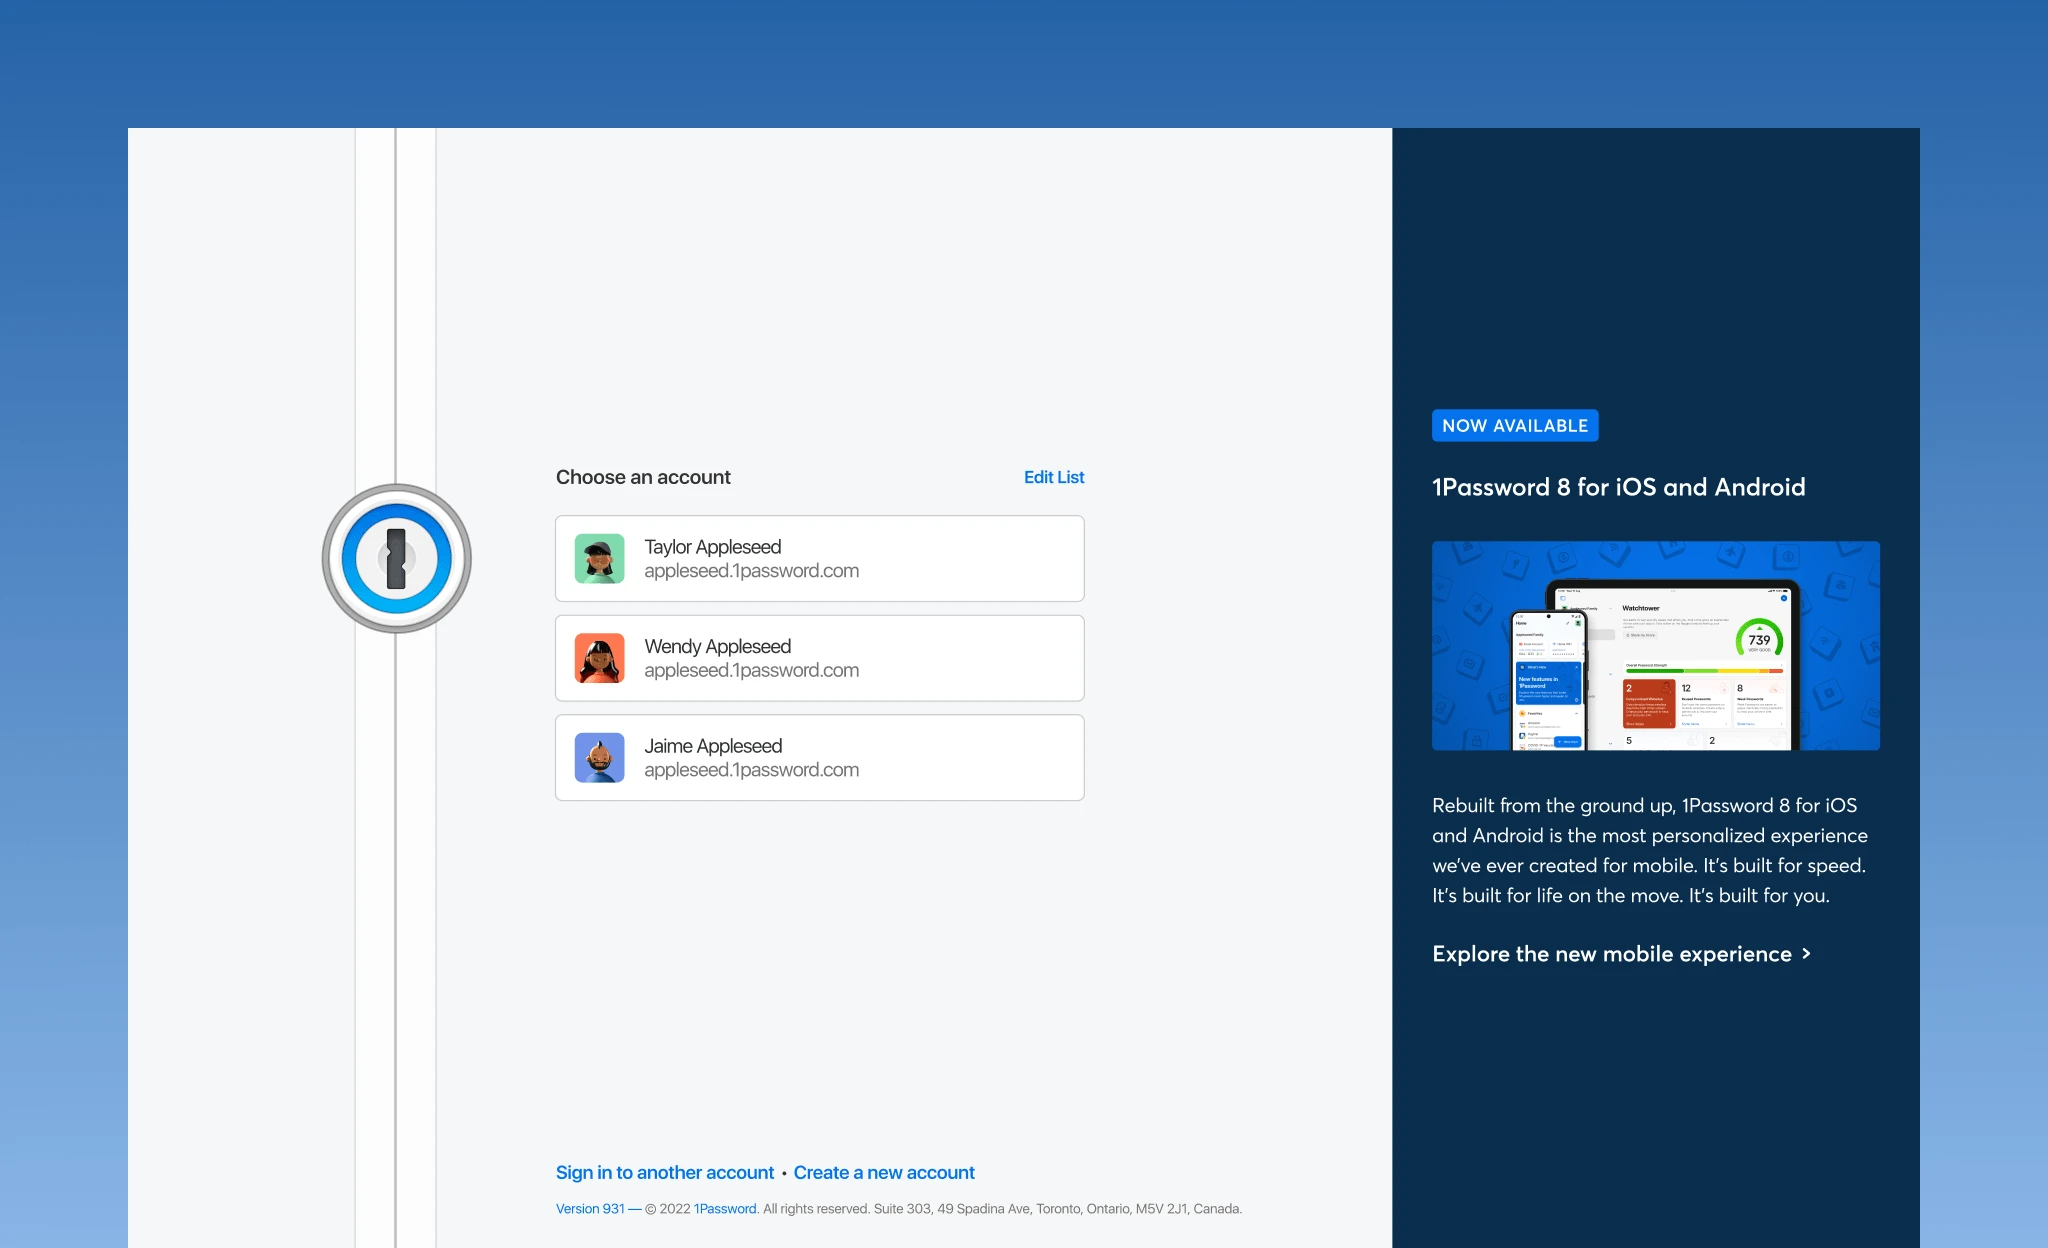The width and height of the screenshot is (2048, 1248).
Task: Choose the Jaime Appleseed account
Action: pyautogui.click(x=820, y=758)
